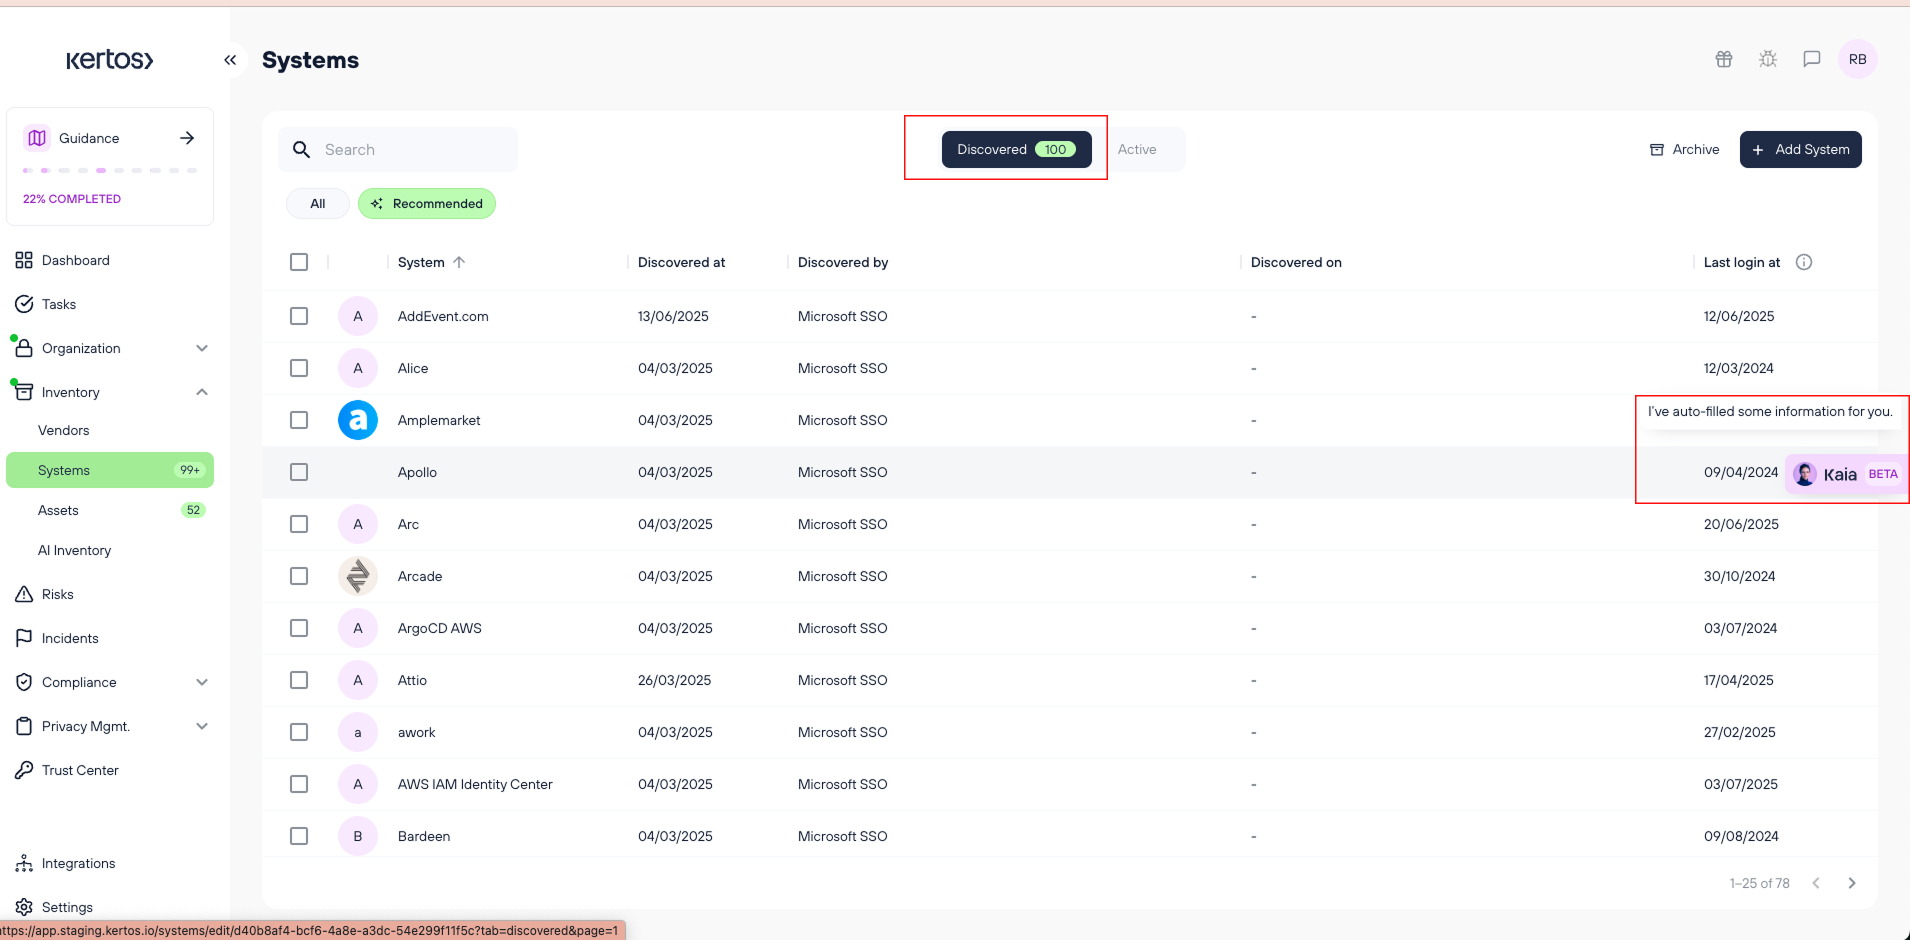
Task: Open the gift icon in header
Action: coord(1724,59)
